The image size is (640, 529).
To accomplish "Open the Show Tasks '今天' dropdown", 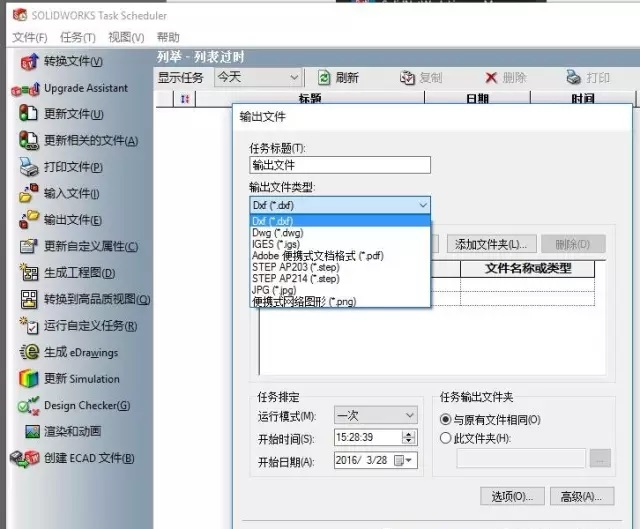I will pos(258,77).
